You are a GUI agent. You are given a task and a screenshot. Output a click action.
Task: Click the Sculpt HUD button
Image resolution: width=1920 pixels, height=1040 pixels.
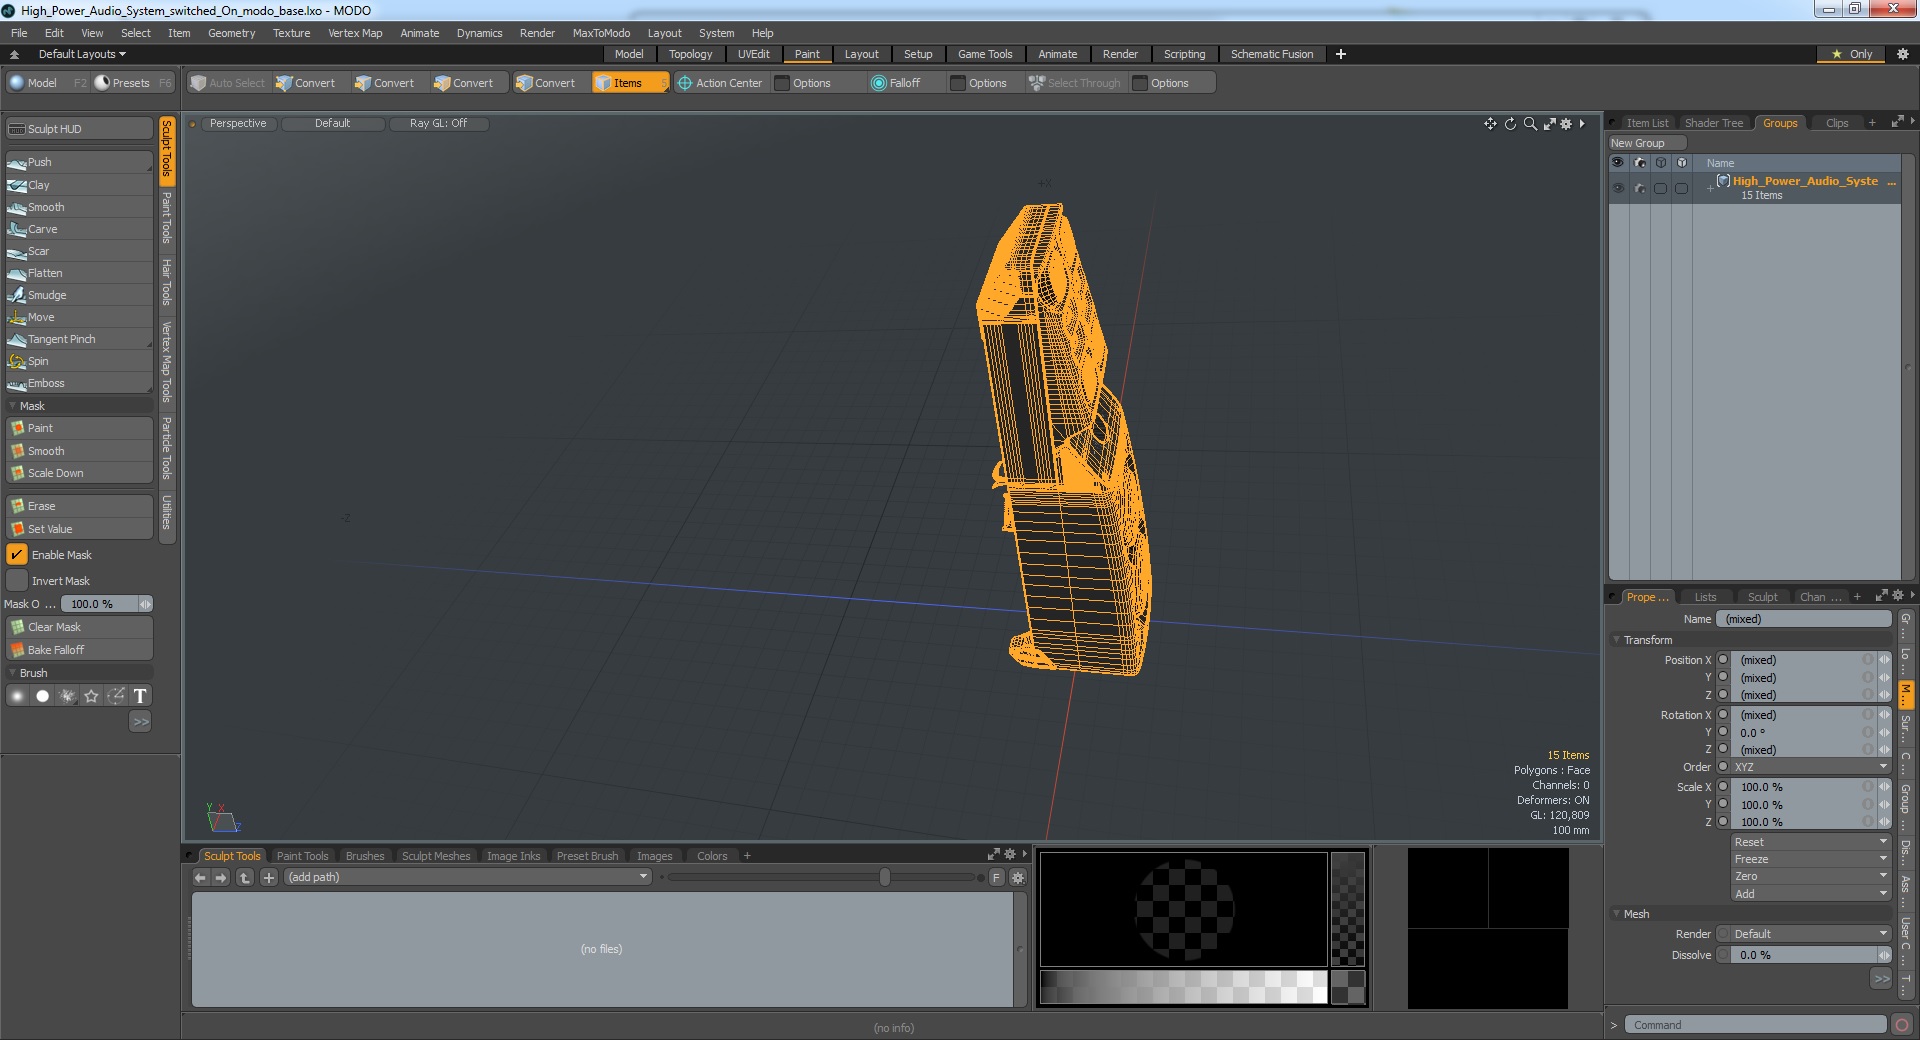[78, 129]
